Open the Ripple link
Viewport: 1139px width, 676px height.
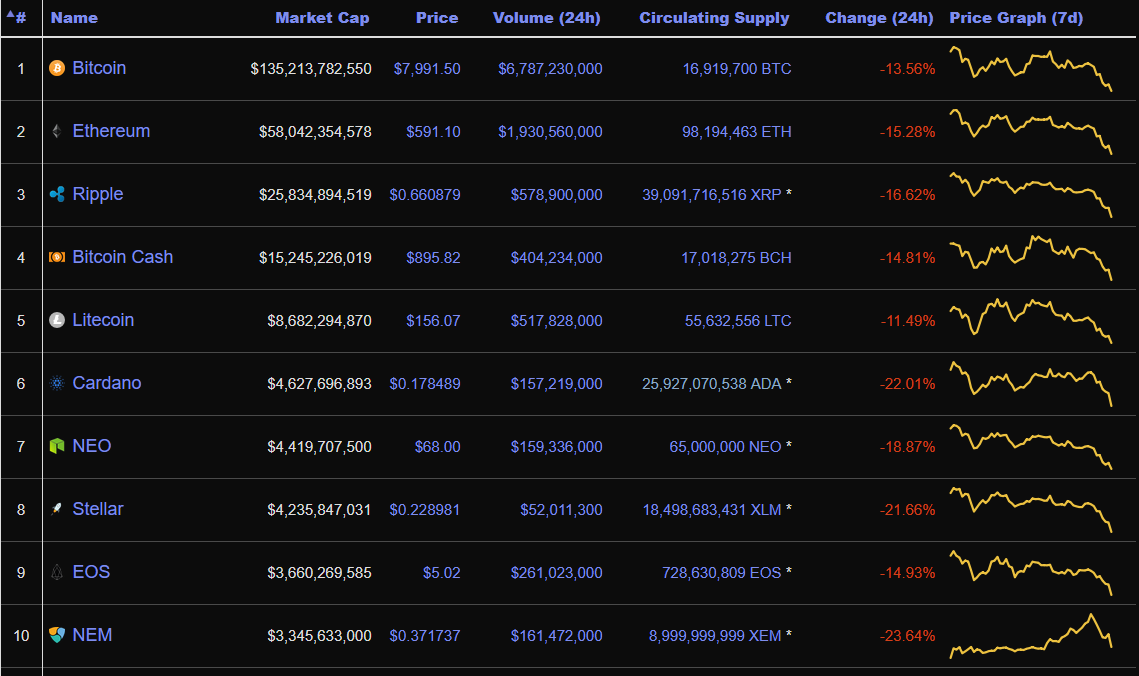click(98, 195)
